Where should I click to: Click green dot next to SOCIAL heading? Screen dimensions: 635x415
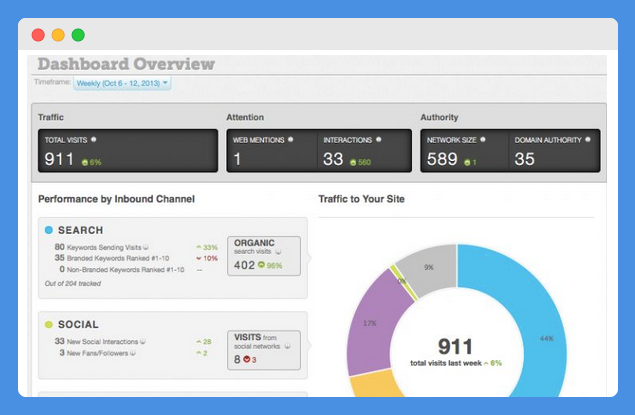(49, 324)
